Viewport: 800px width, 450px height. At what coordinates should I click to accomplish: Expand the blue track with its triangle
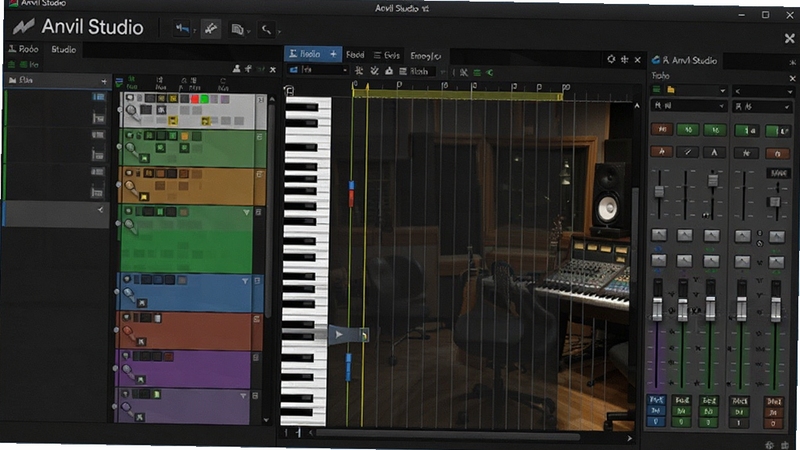(x=245, y=281)
